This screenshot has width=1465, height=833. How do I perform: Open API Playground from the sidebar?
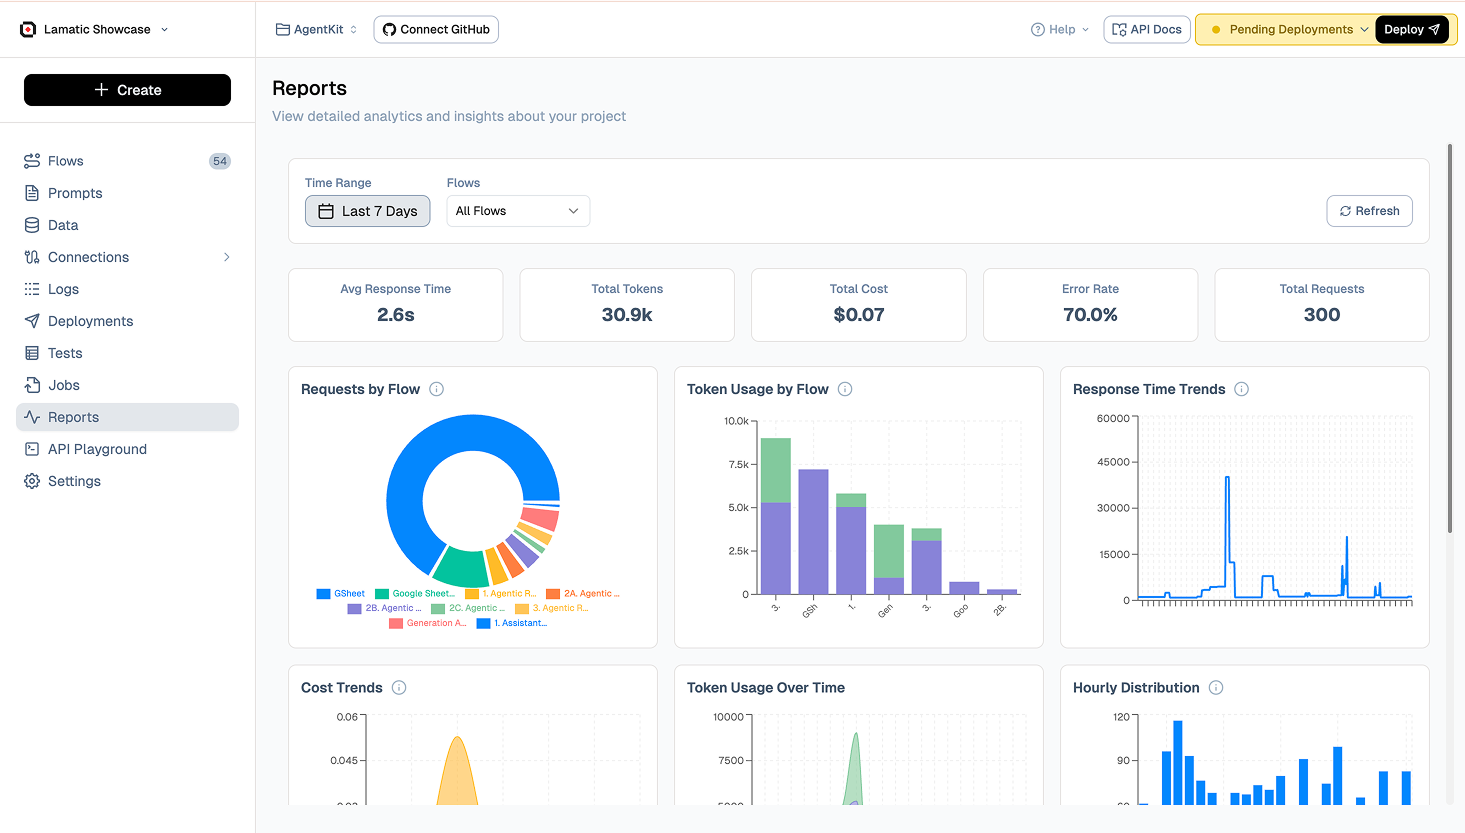point(127,449)
